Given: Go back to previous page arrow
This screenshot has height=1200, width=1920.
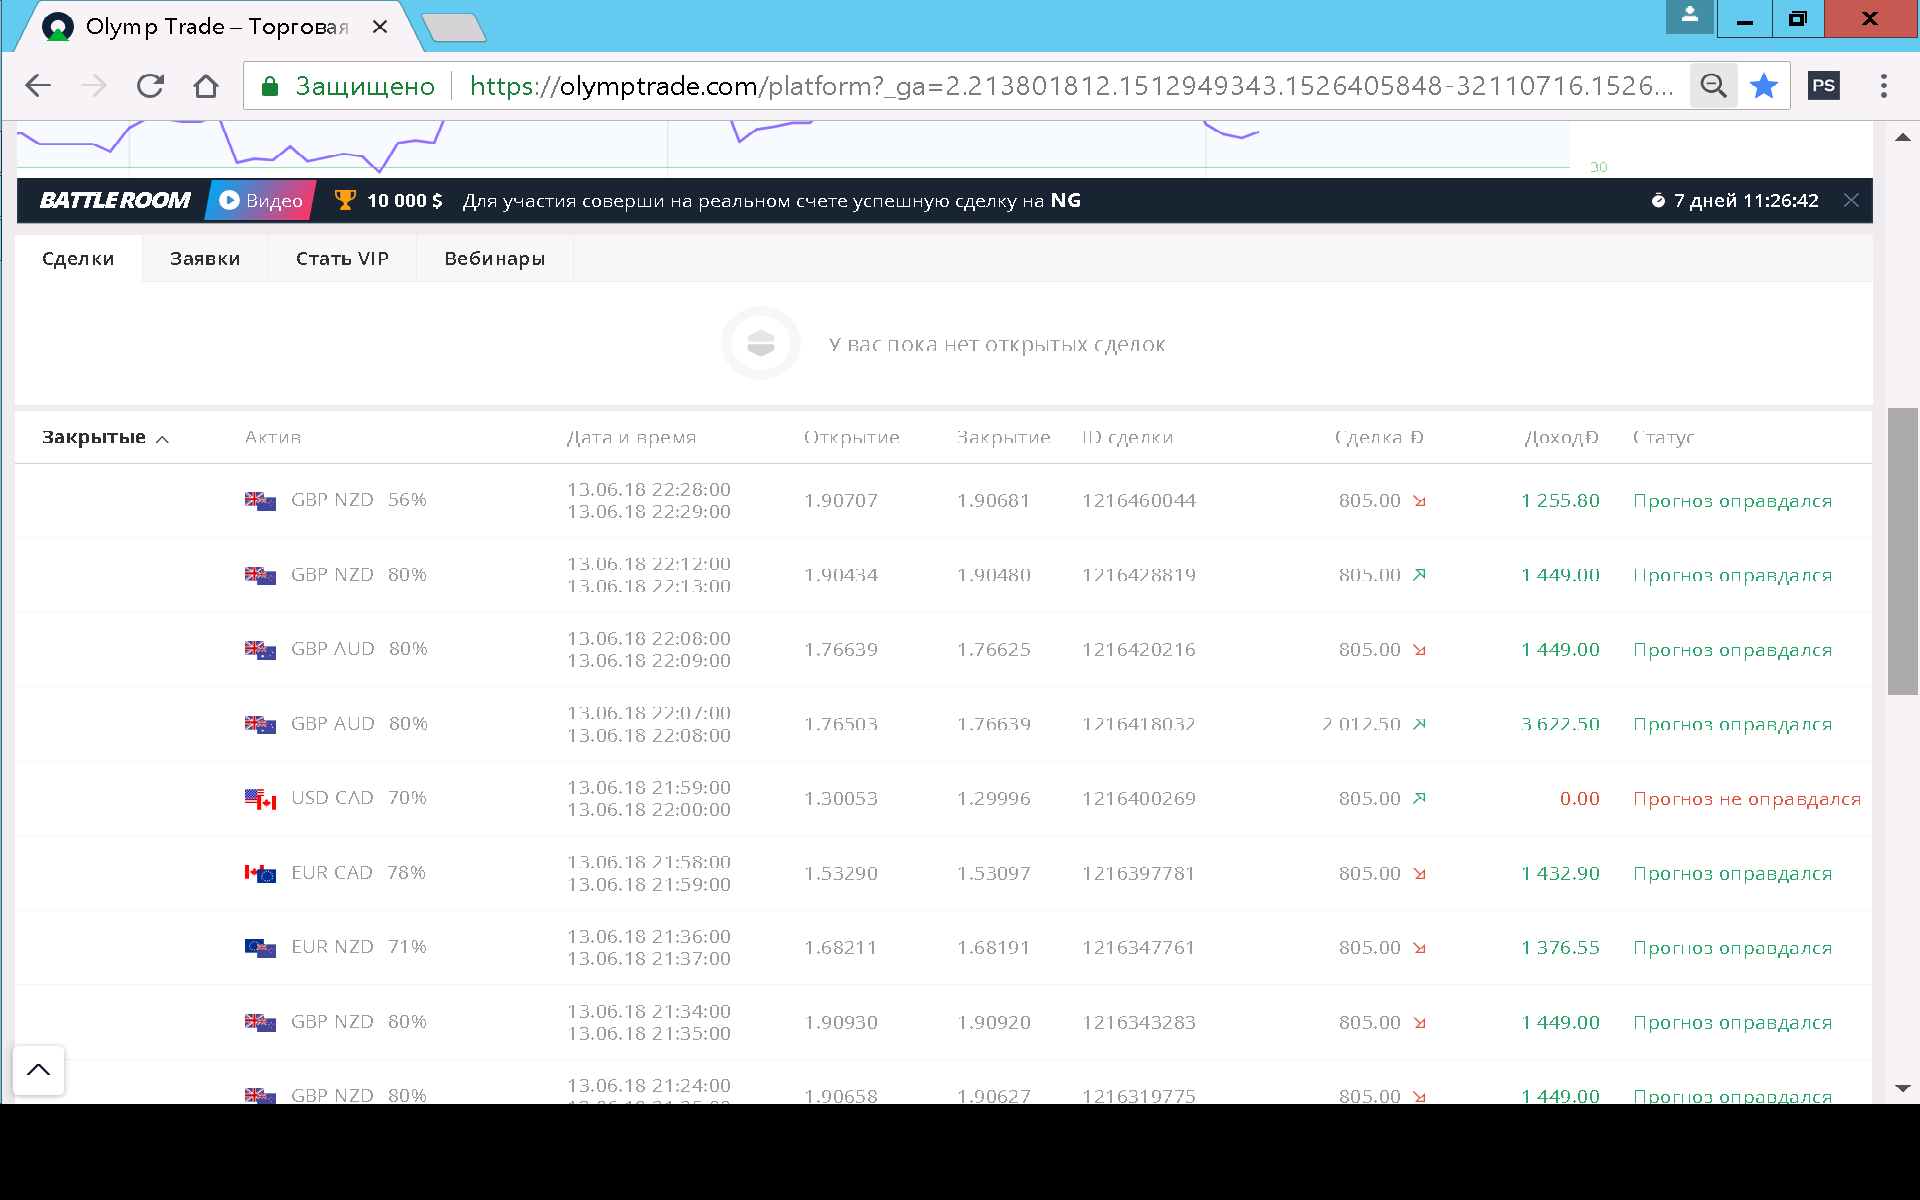Looking at the screenshot, I should click(38, 86).
